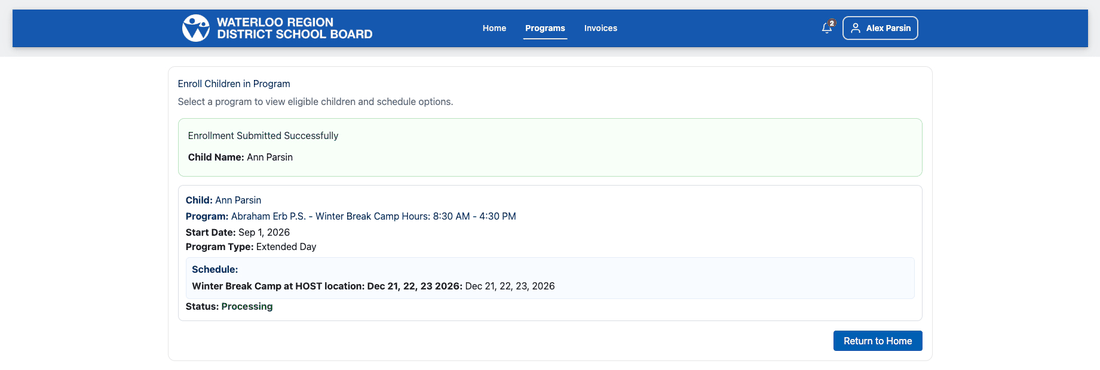Click the 'Status: Processing' label
Image resolution: width=1100 pixels, height=370 pixels.
229,307
